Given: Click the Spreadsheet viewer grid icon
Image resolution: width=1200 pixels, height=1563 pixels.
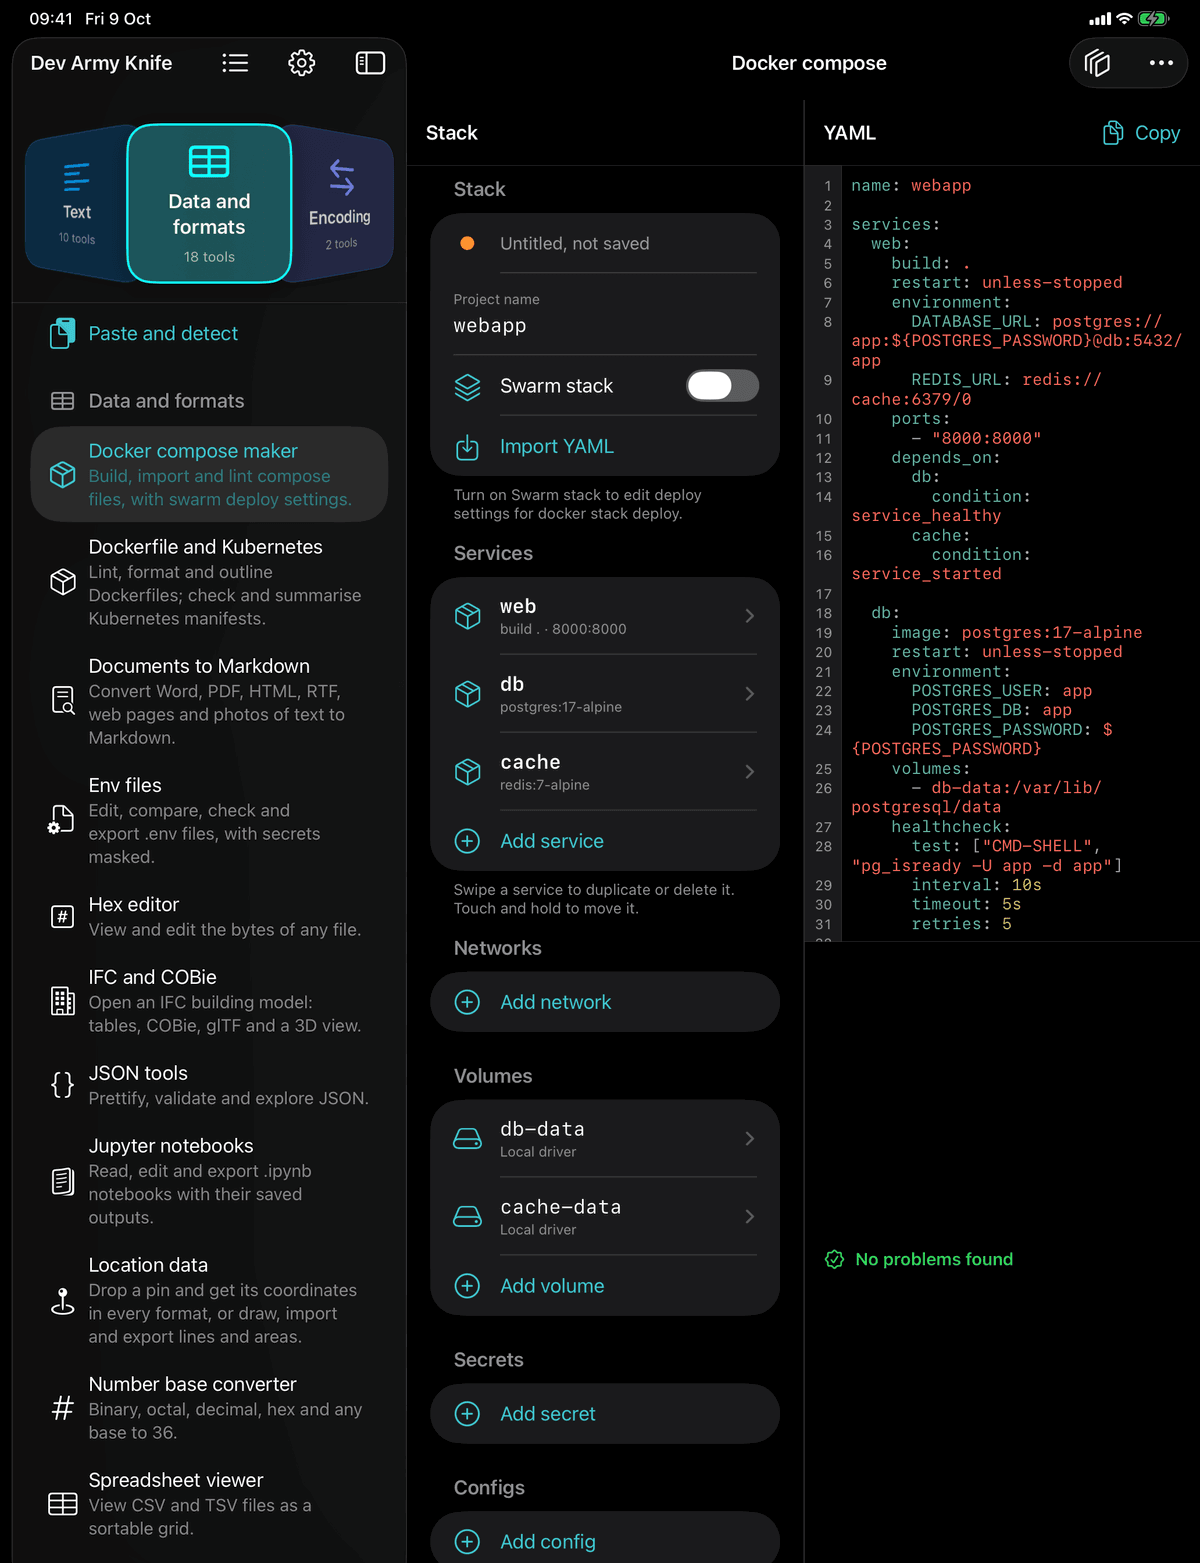Looking at the screenshot, I should (62, 1504).
